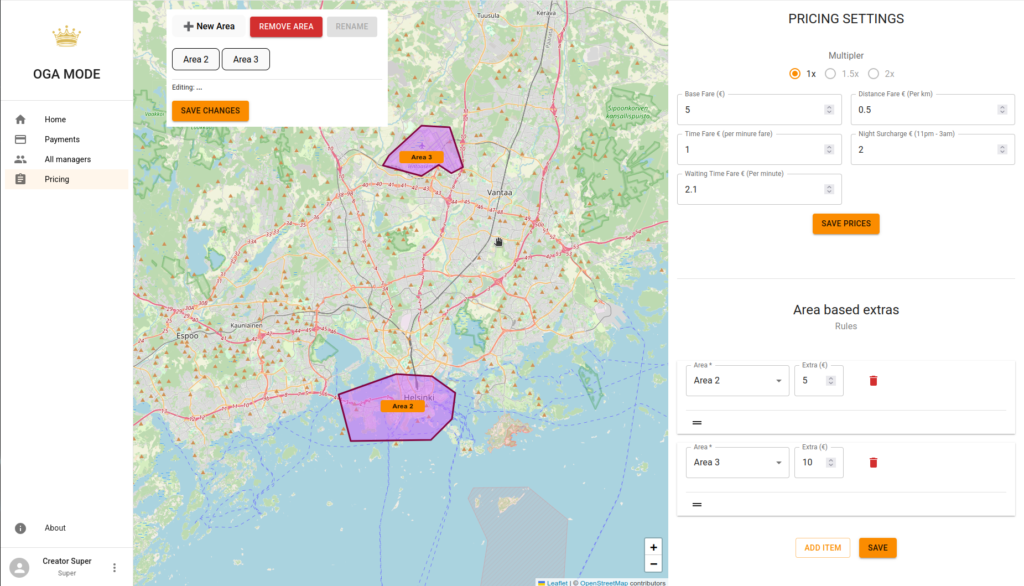
Task: Zoom in on the map
Action: 653,547
